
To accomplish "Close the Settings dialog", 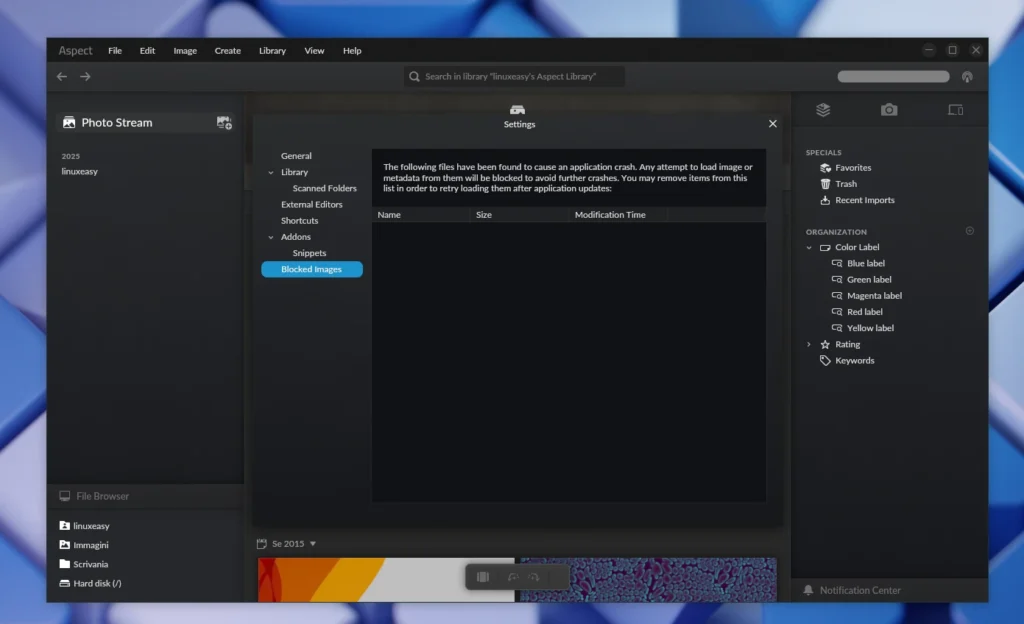I will [x=772, y=124].
